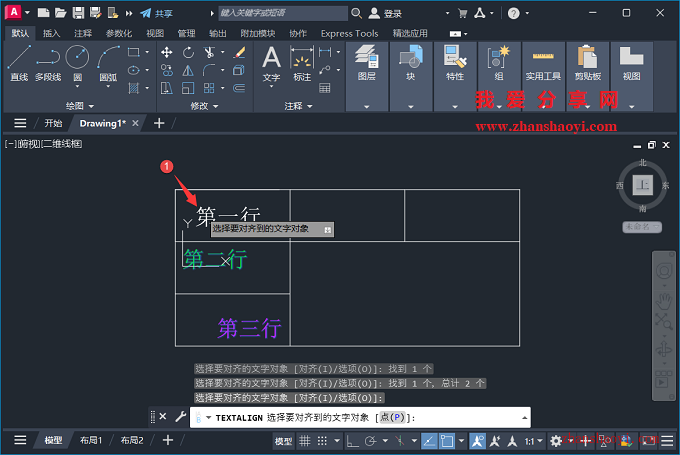680x455 pixels.
Task: Switch to Layout1 (布局1) tab
Action: pos(90,440)
